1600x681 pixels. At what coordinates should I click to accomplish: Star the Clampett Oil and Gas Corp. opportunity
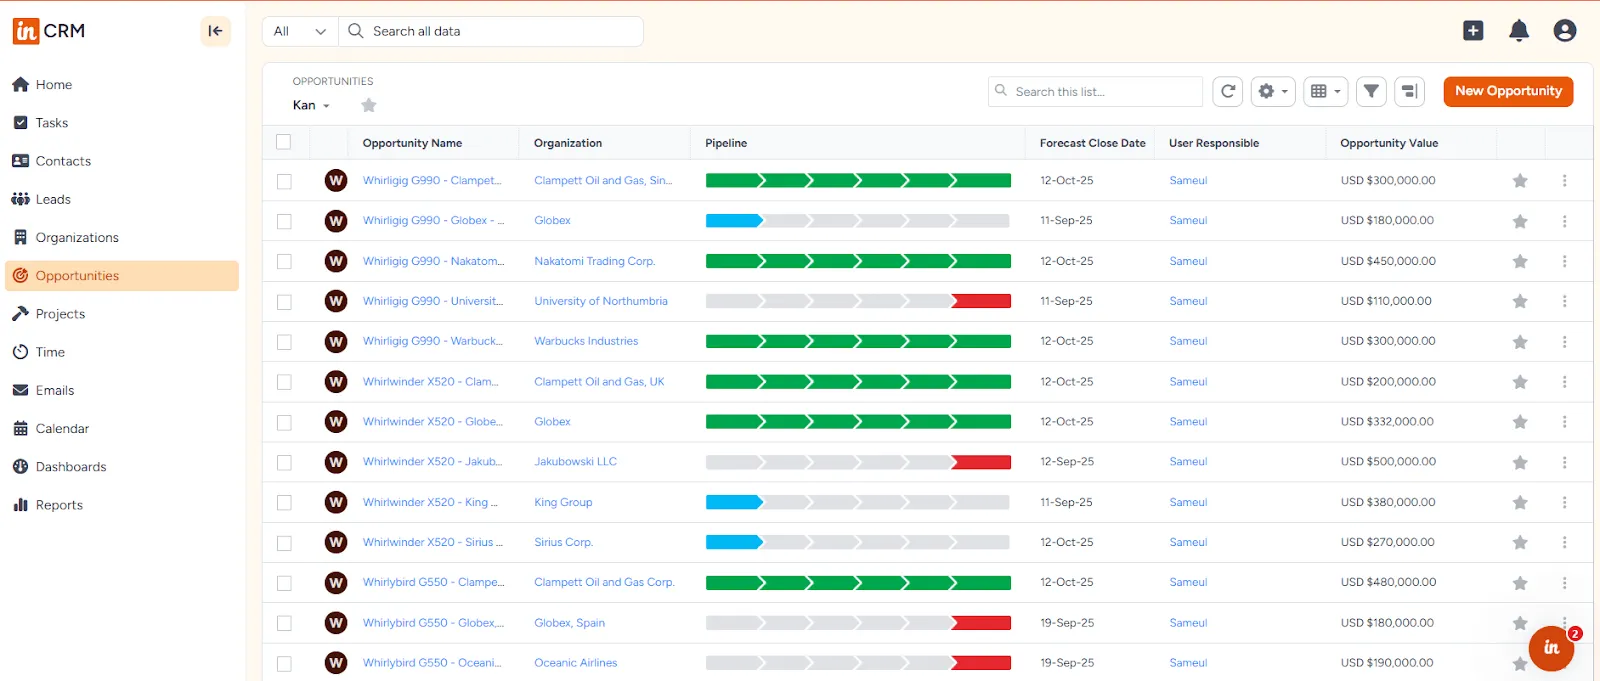point(1520,582)
